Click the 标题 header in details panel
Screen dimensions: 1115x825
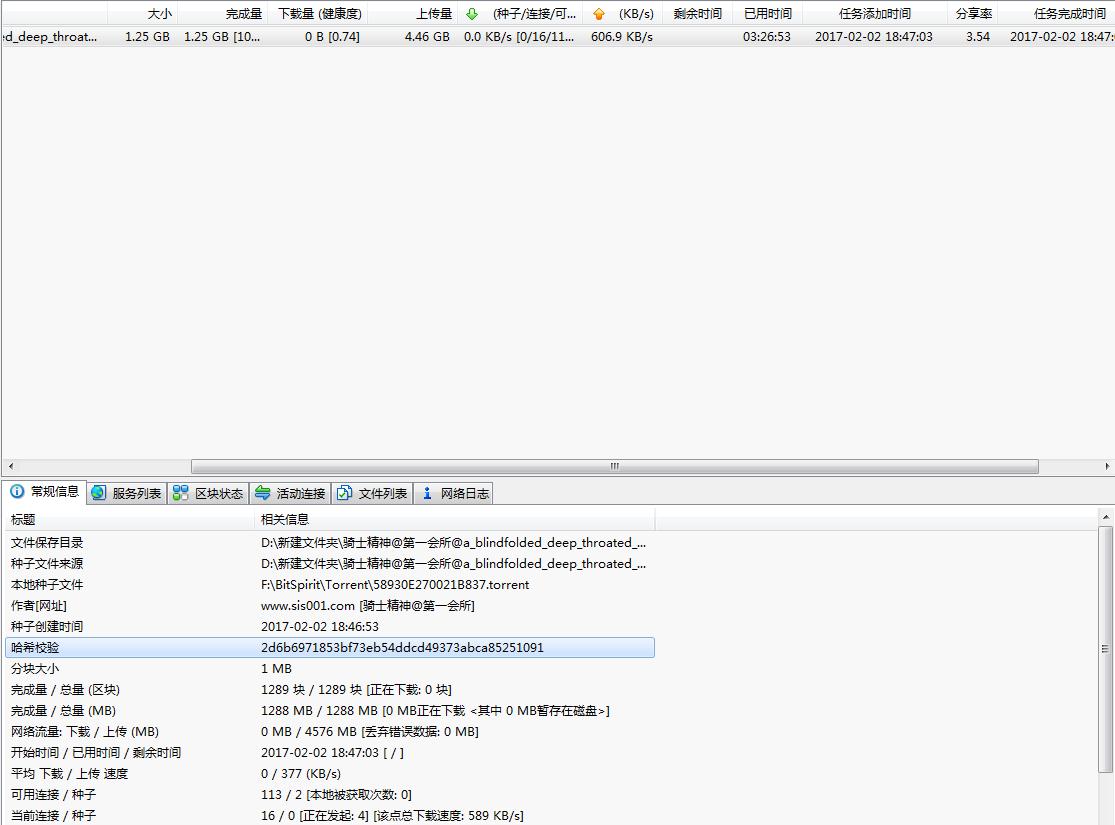tap(23, 519)
